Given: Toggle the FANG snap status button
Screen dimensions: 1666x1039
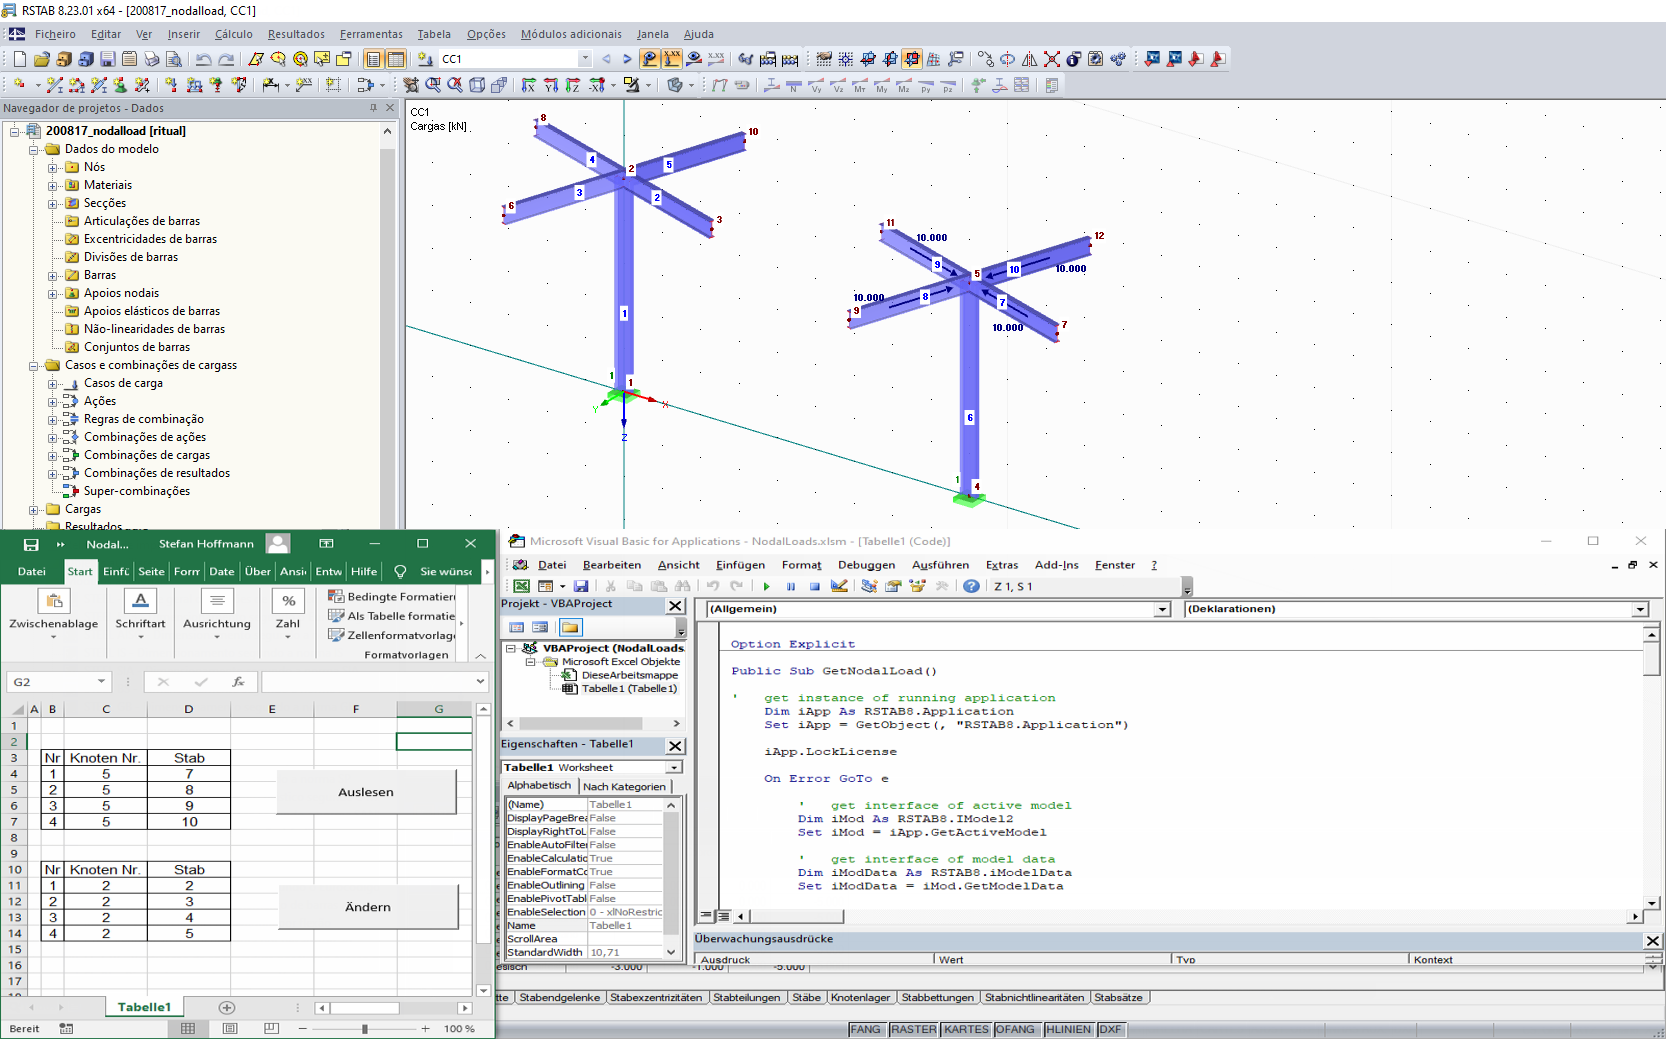Looking at the screenshot, I should pos(865,1029).
